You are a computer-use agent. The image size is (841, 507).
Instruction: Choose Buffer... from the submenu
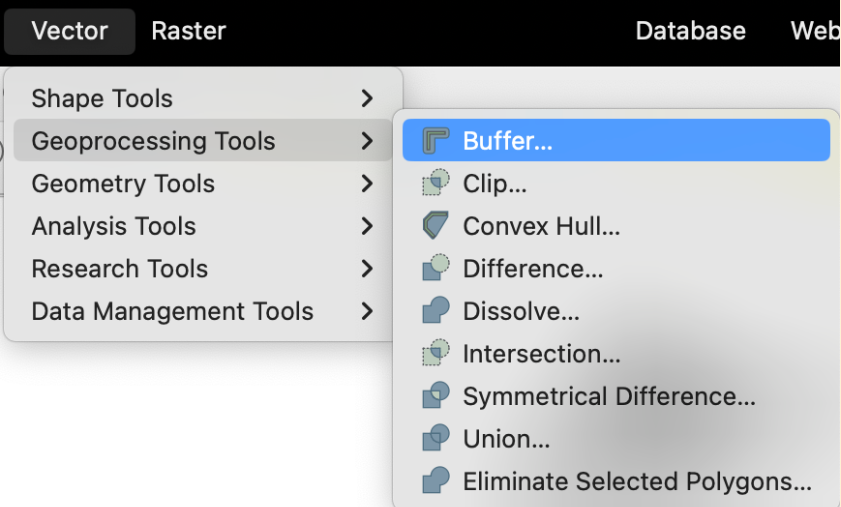[x=508, y=141]
